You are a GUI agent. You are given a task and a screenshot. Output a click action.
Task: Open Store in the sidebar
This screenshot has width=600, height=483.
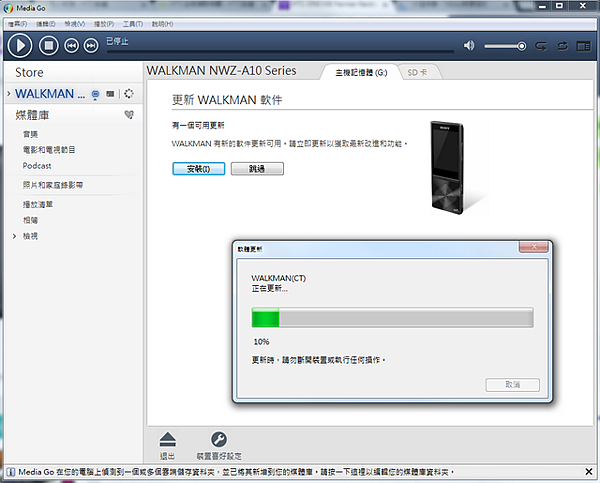tap(29, 73)
